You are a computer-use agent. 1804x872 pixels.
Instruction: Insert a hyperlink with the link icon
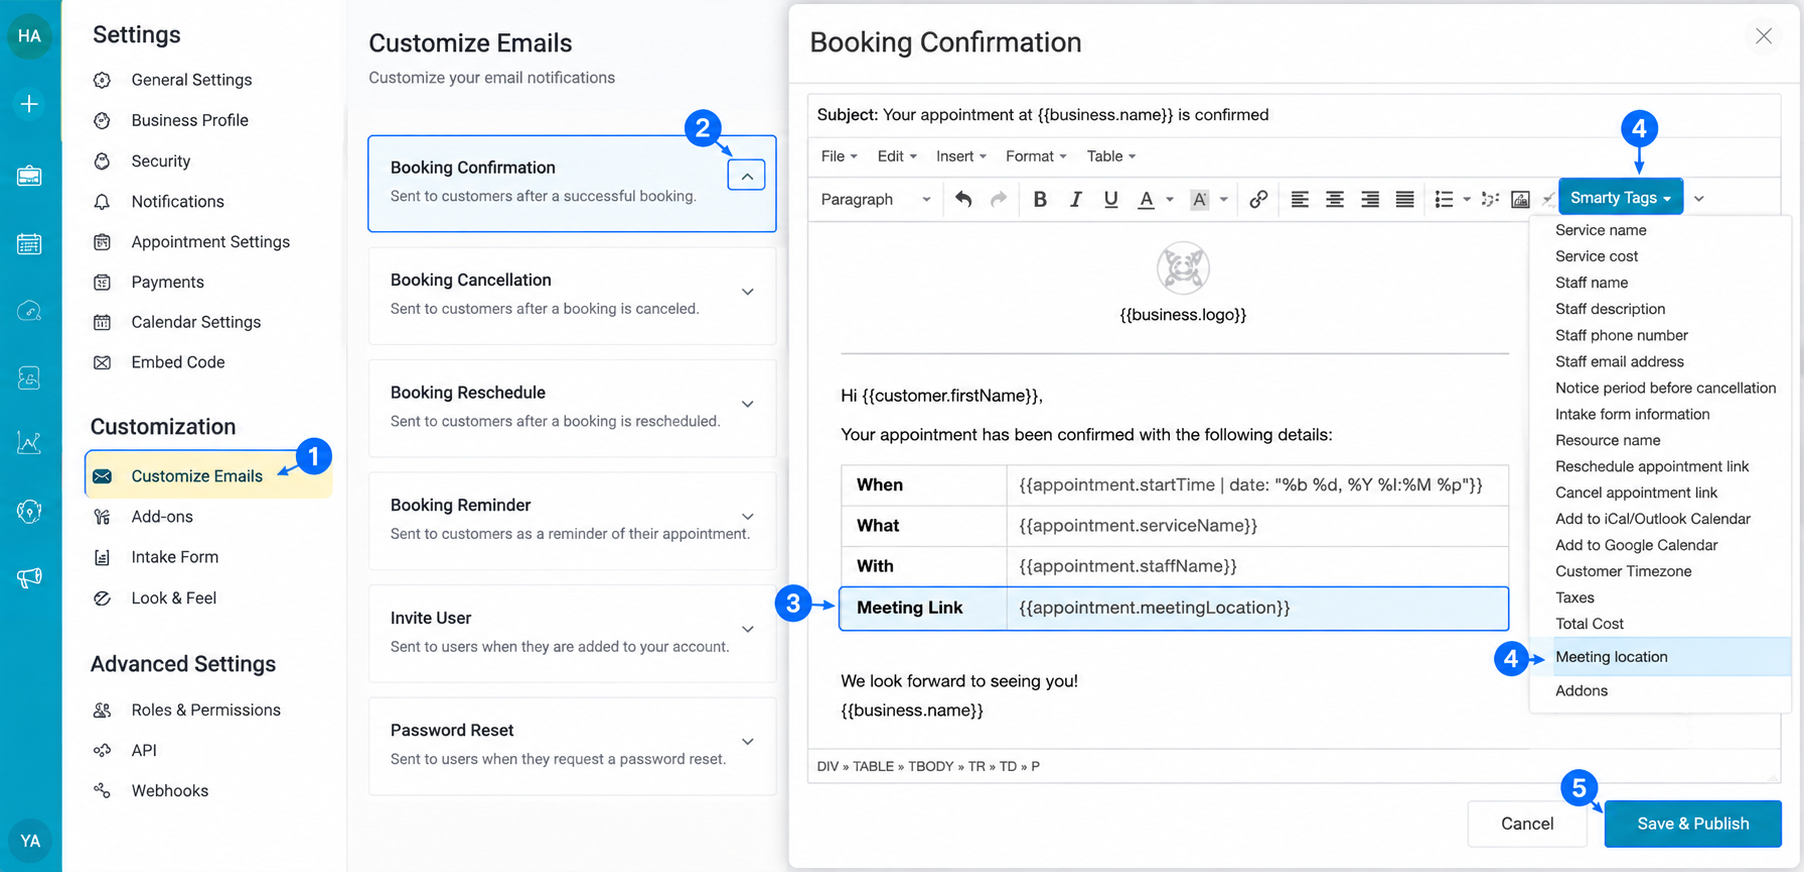point(1258,199)
